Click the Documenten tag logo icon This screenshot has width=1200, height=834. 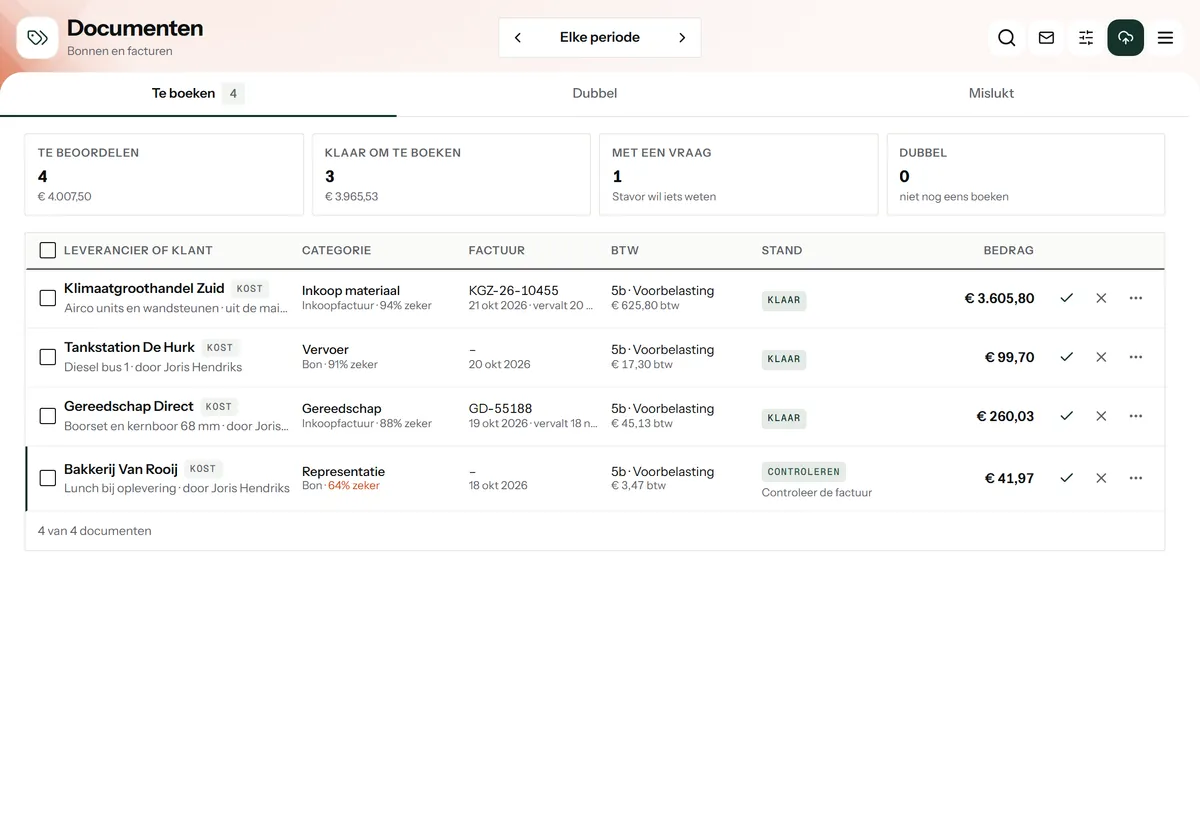pyautogui.click(x=37, y=38)
